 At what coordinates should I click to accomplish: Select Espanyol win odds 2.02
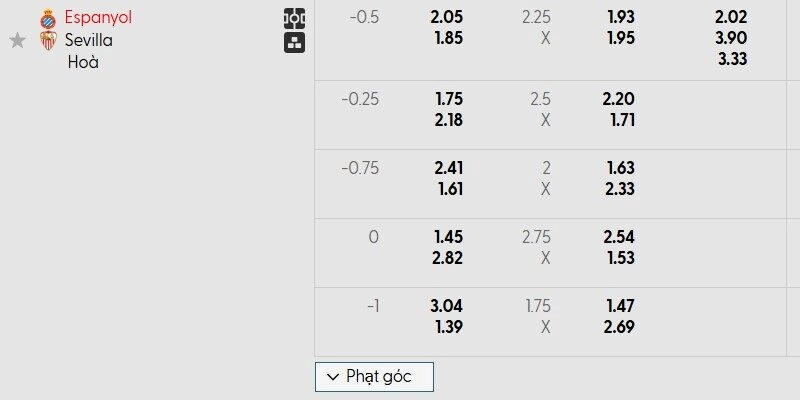(732, 18)
